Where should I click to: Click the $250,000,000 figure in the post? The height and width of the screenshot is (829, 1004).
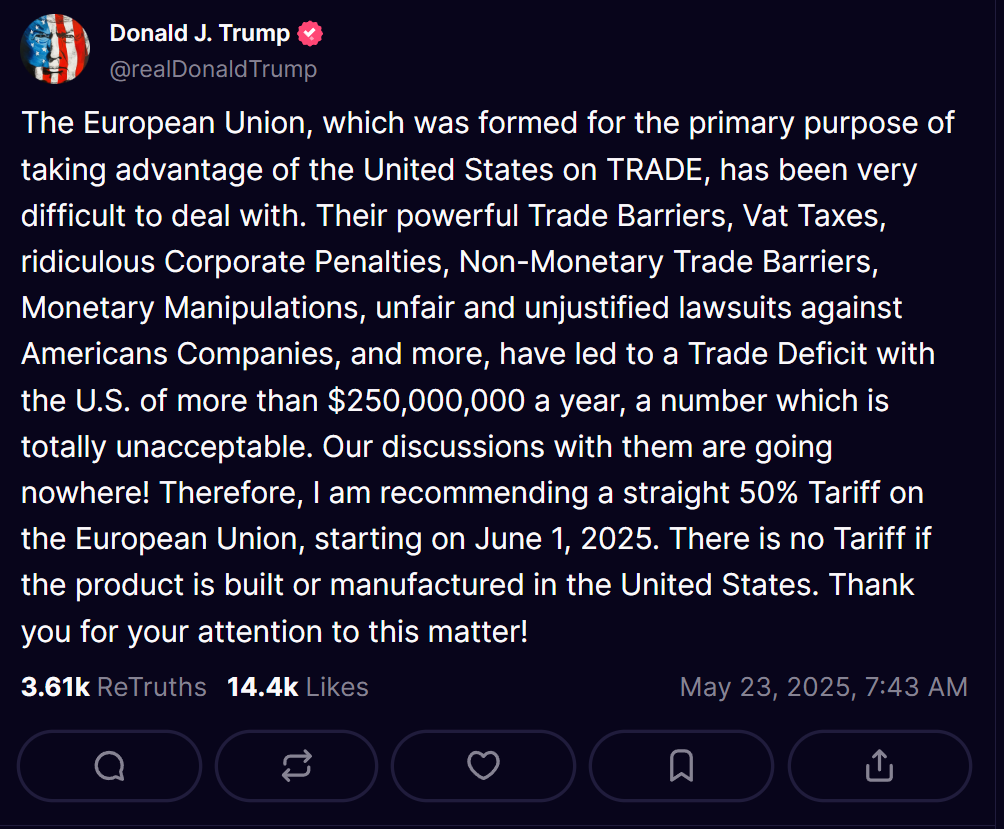tap(426, 401)
